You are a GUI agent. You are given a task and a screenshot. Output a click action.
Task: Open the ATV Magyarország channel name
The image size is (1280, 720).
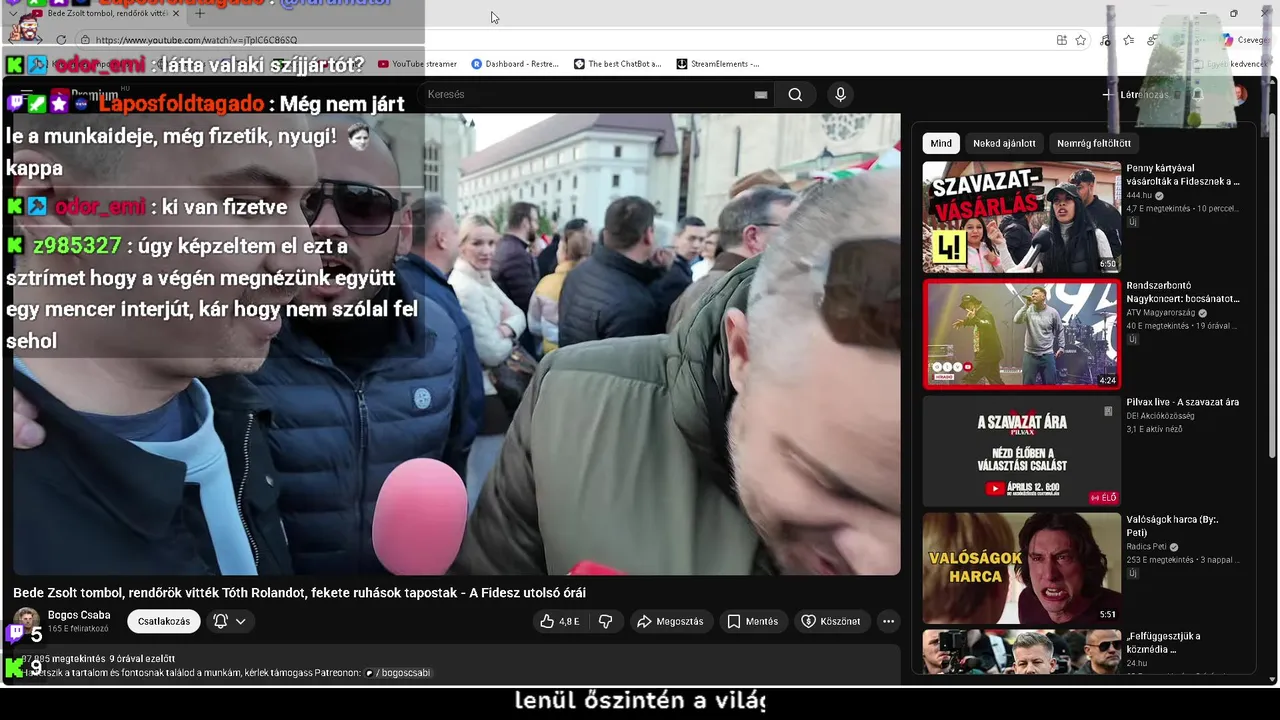tap(1161, 312)
